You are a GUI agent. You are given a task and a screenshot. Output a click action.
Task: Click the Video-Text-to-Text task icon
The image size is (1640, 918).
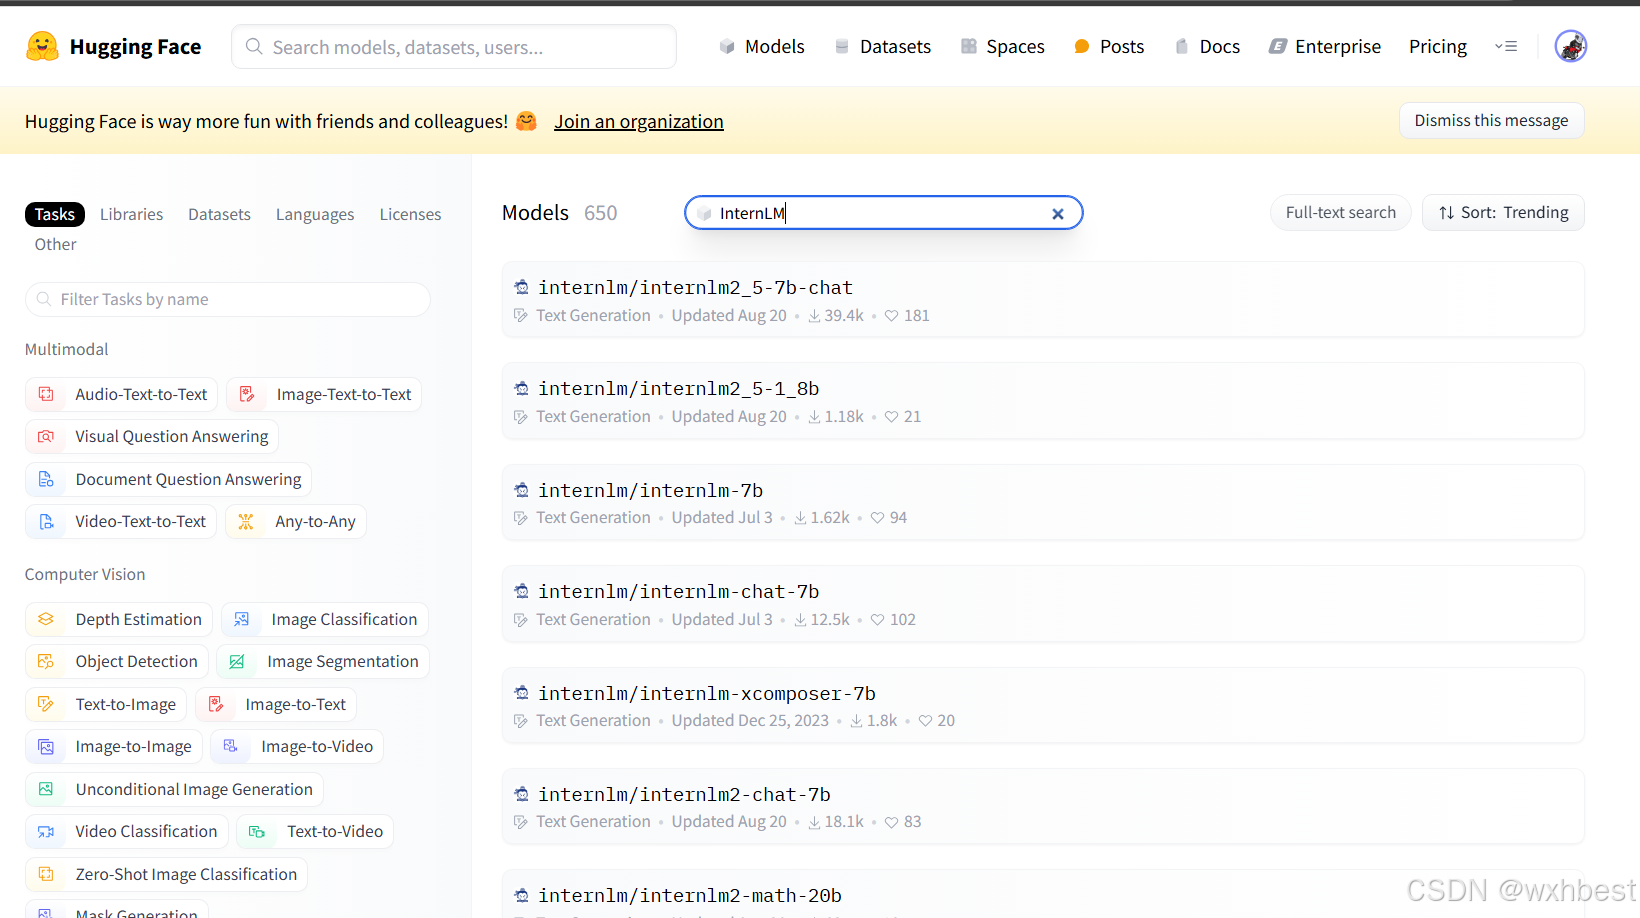click(x=46, y=521)
